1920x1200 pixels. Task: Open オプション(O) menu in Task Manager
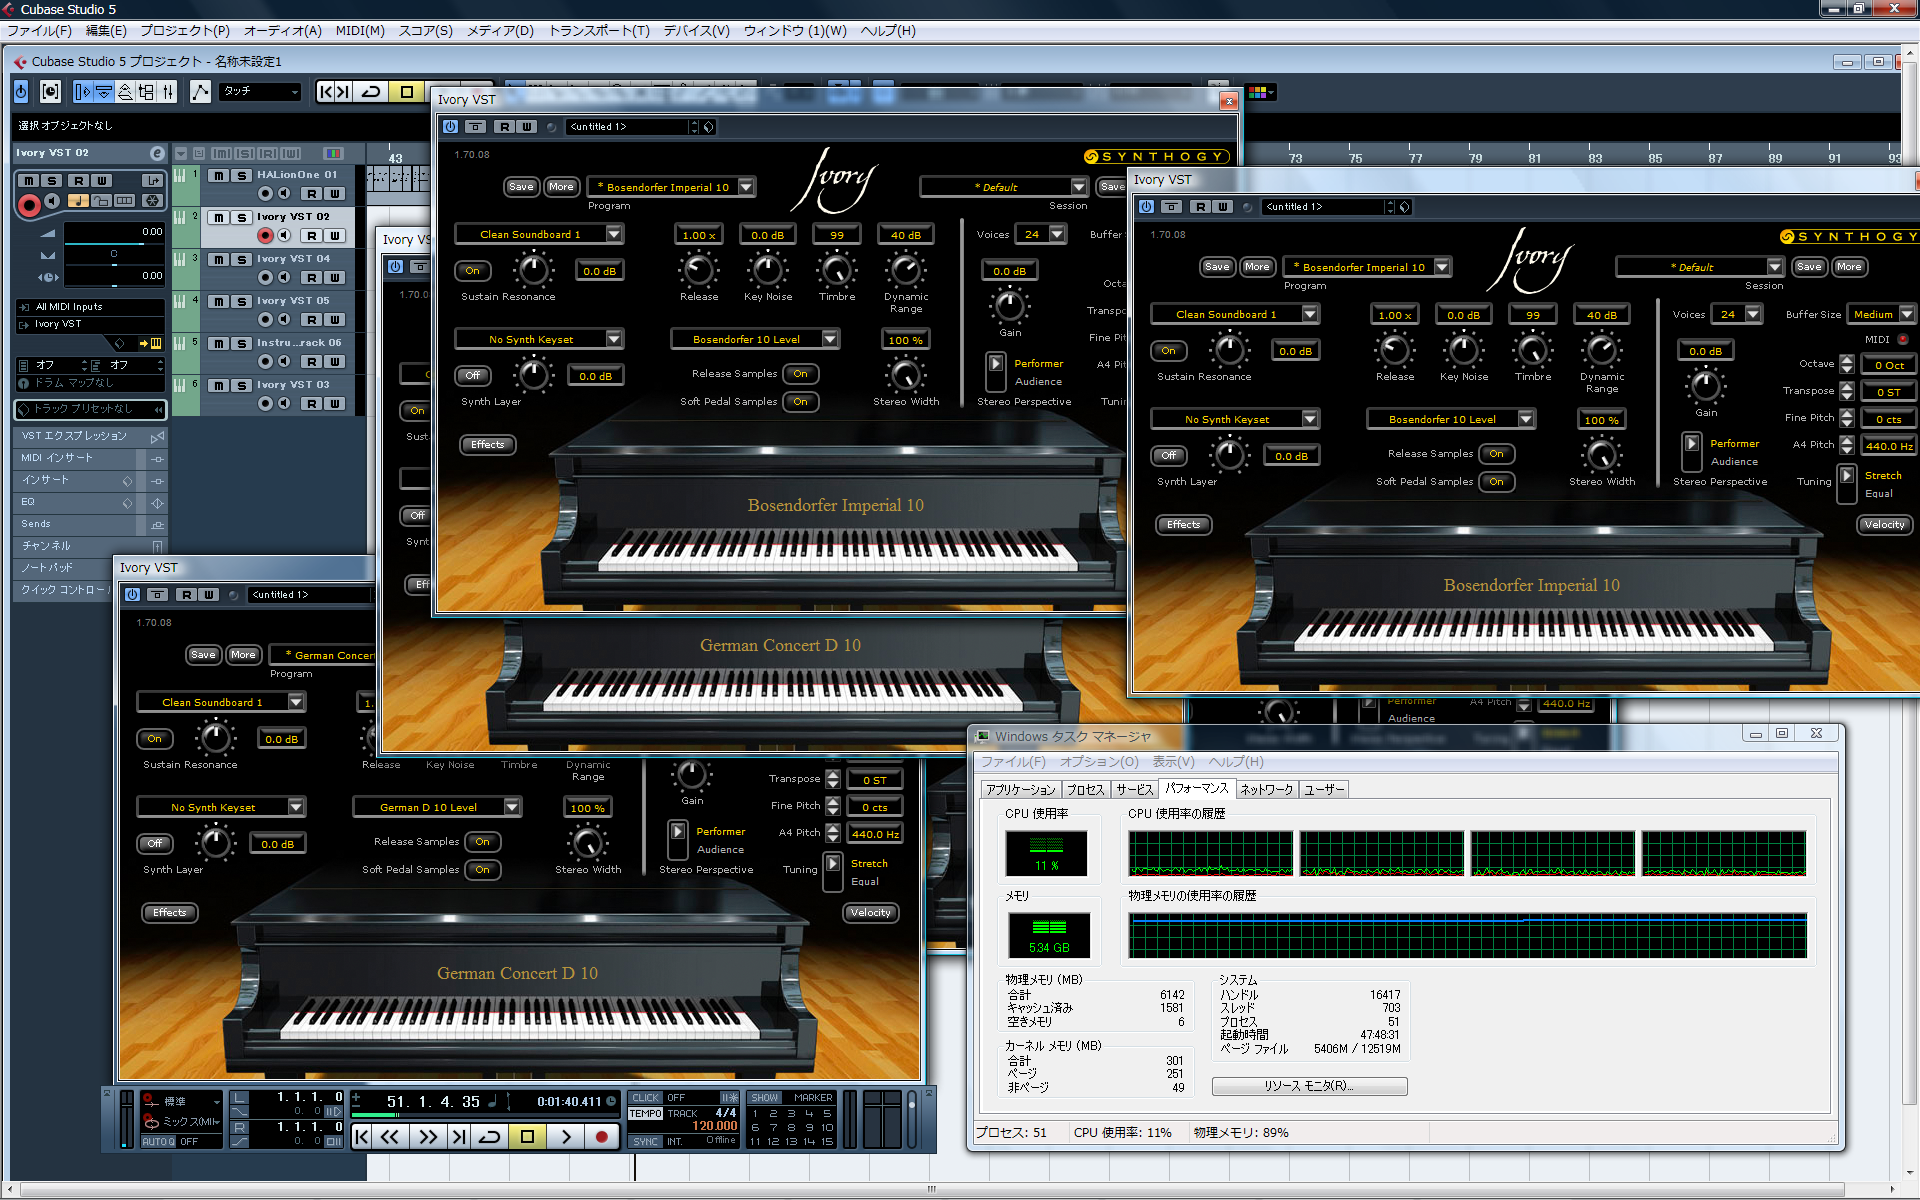pyautogui.click(x=1099, y=762)
